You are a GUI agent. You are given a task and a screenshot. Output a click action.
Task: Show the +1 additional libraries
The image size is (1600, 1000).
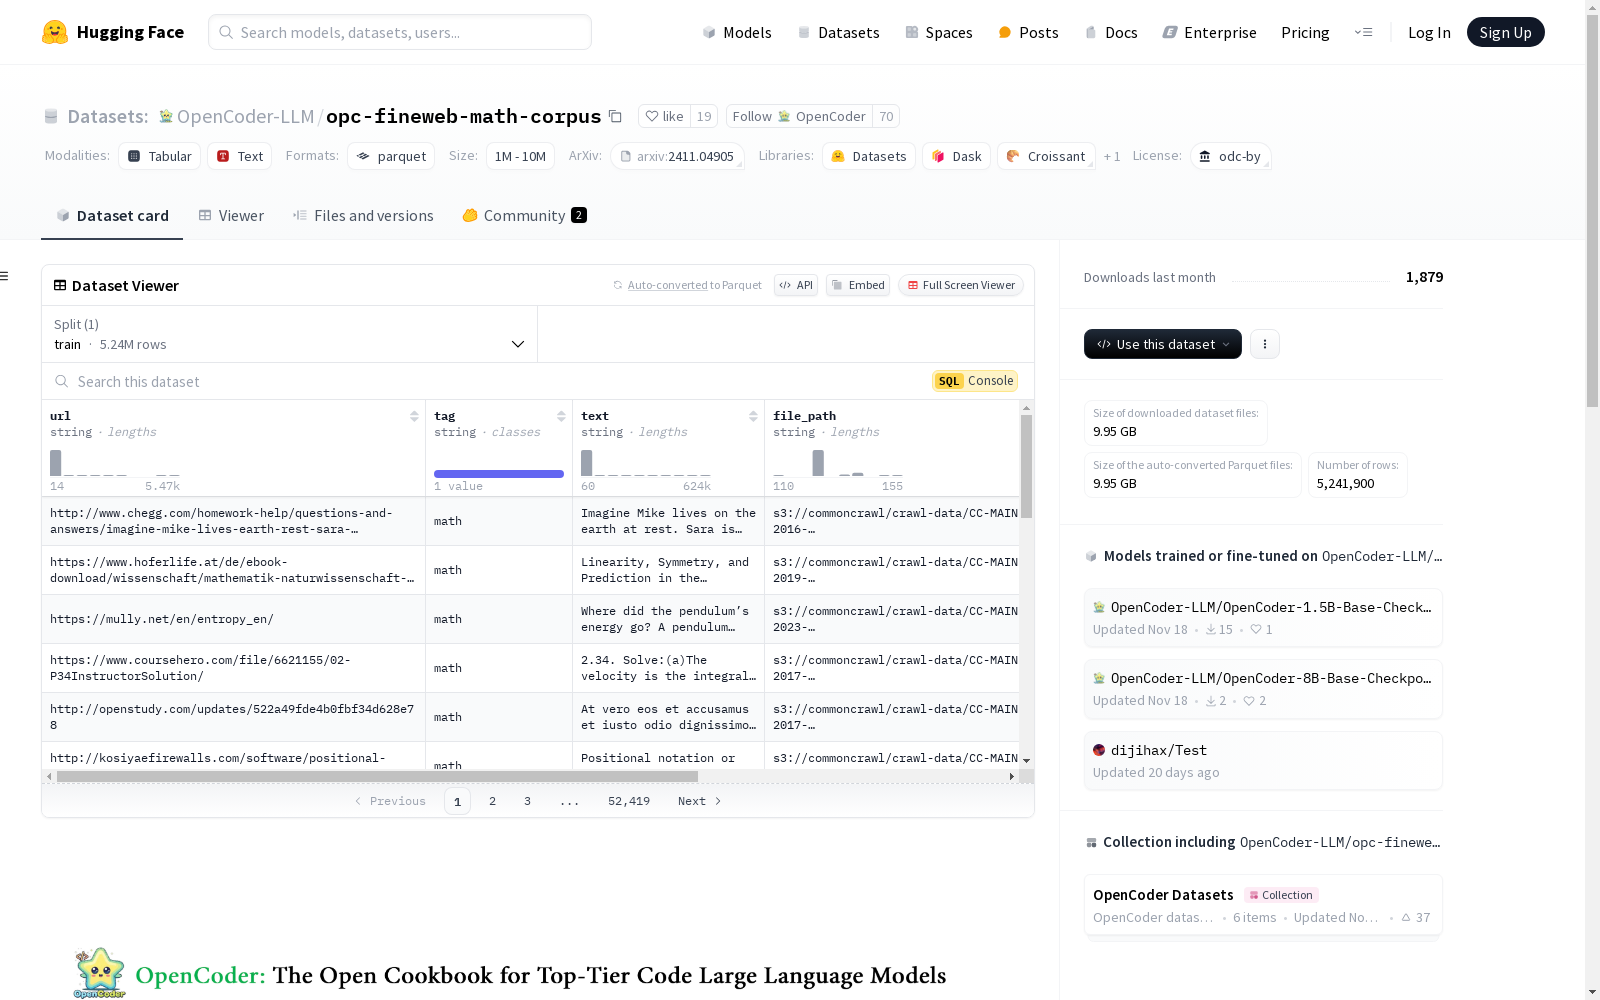[1112, 156]
